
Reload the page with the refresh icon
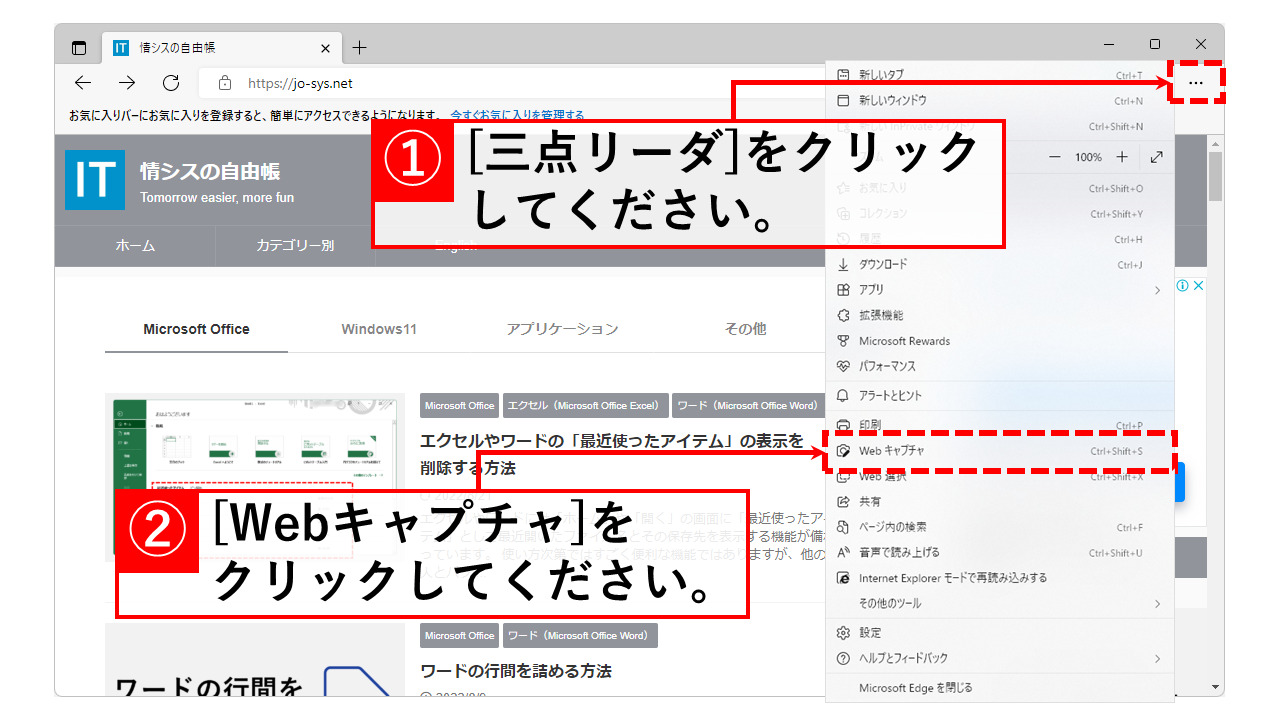(x=171, y=83)
